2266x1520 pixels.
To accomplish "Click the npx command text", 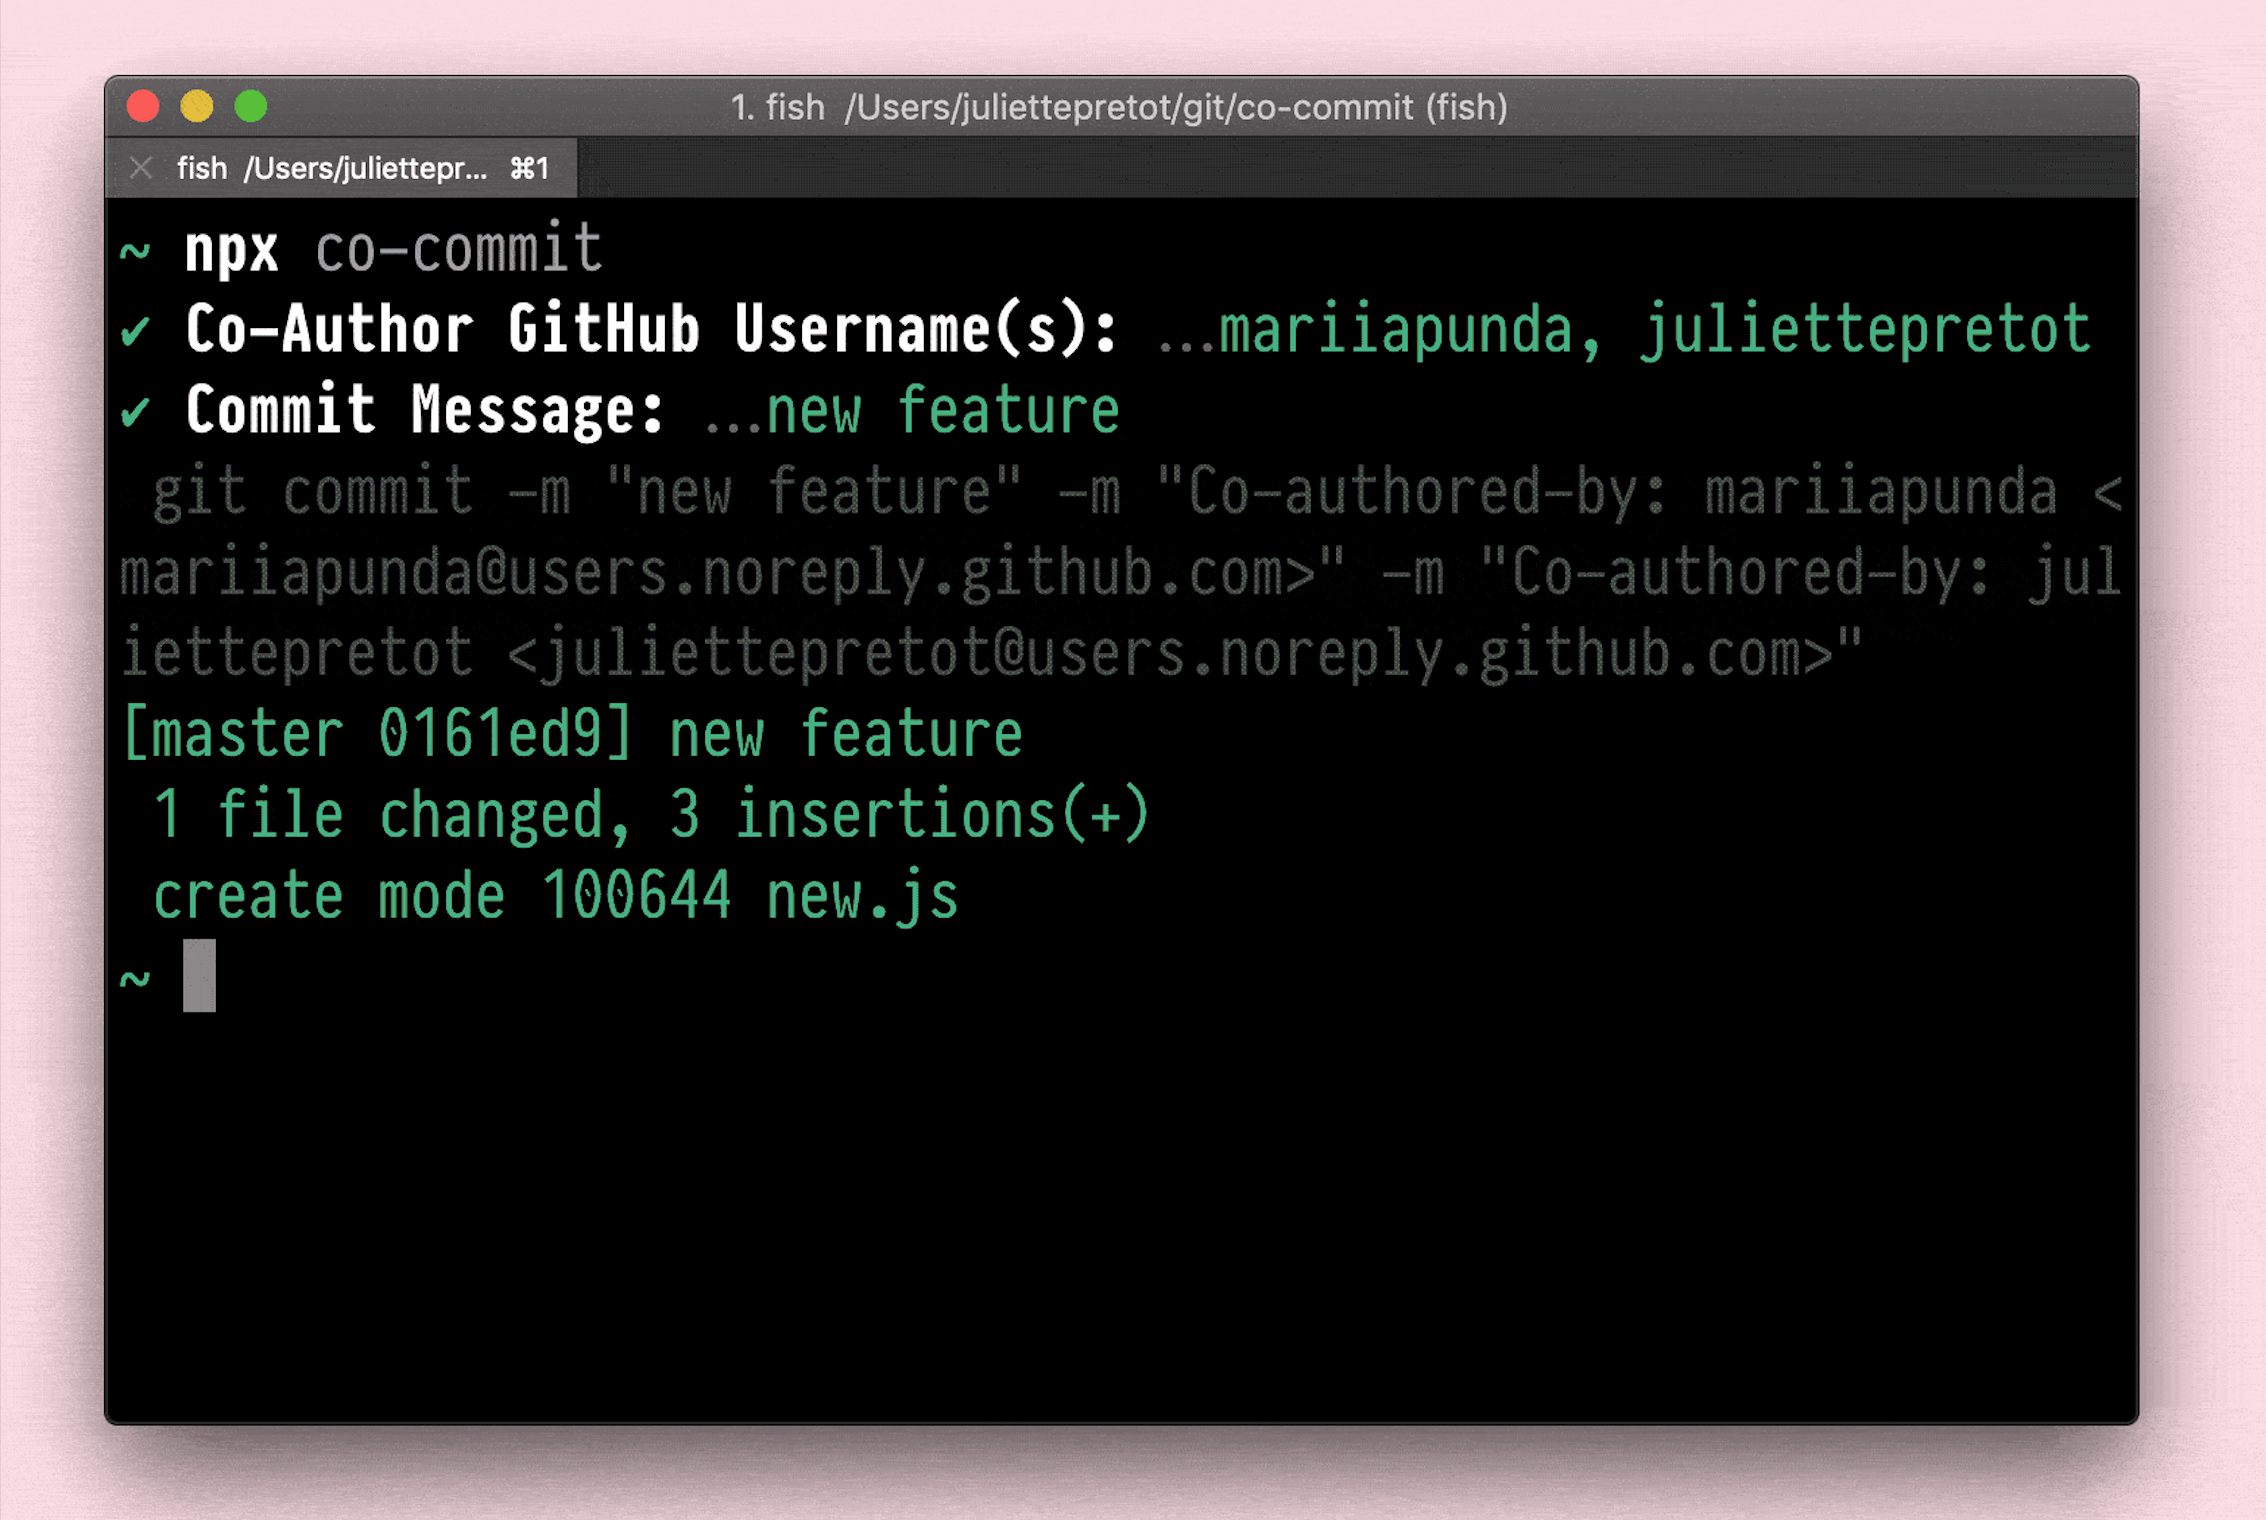I will 231,249.
